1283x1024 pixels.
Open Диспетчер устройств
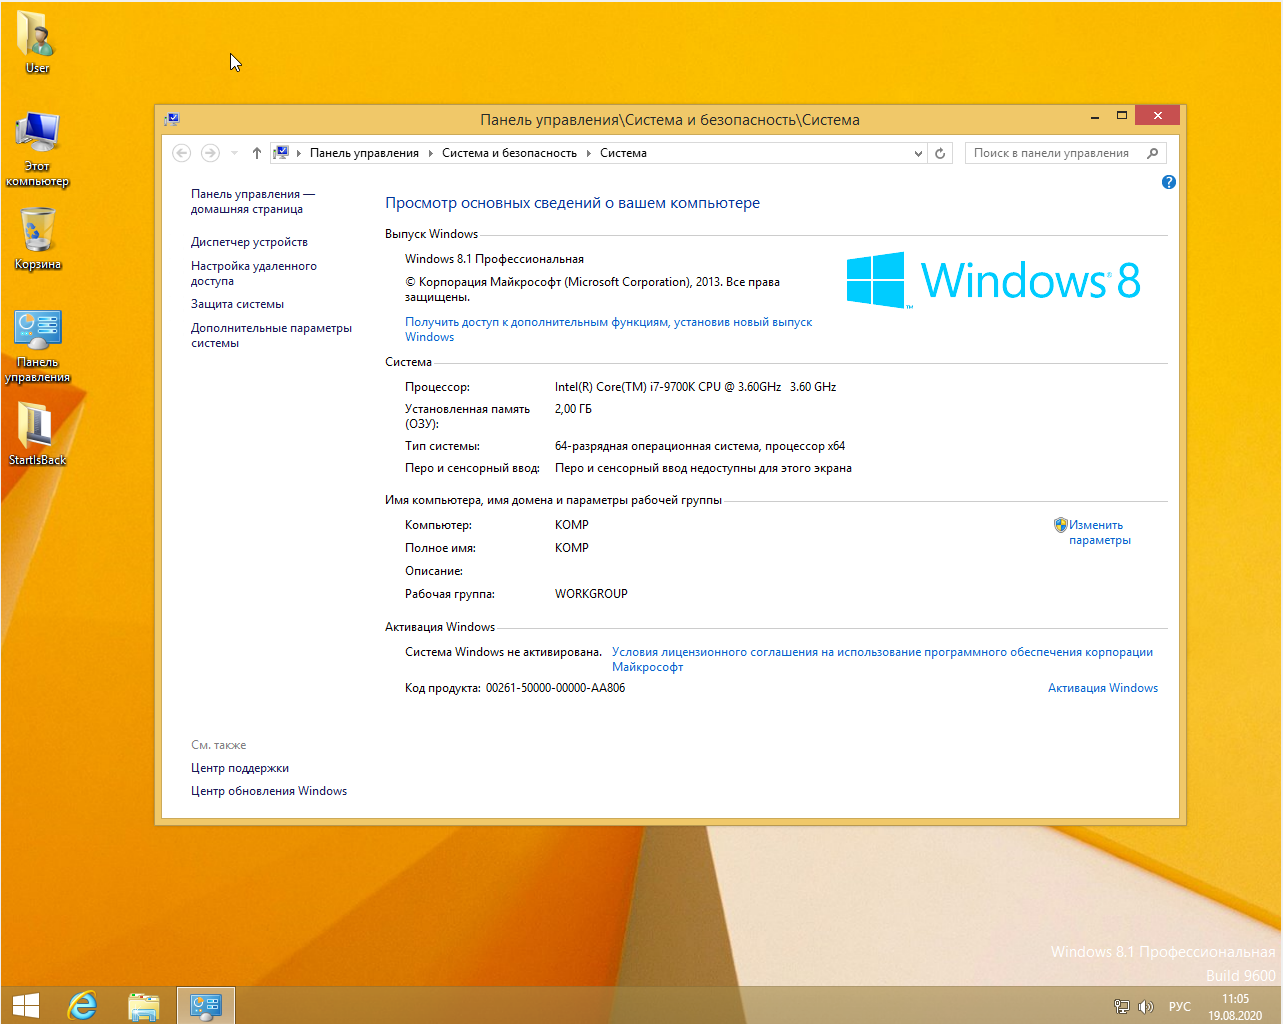coord(249,242)
